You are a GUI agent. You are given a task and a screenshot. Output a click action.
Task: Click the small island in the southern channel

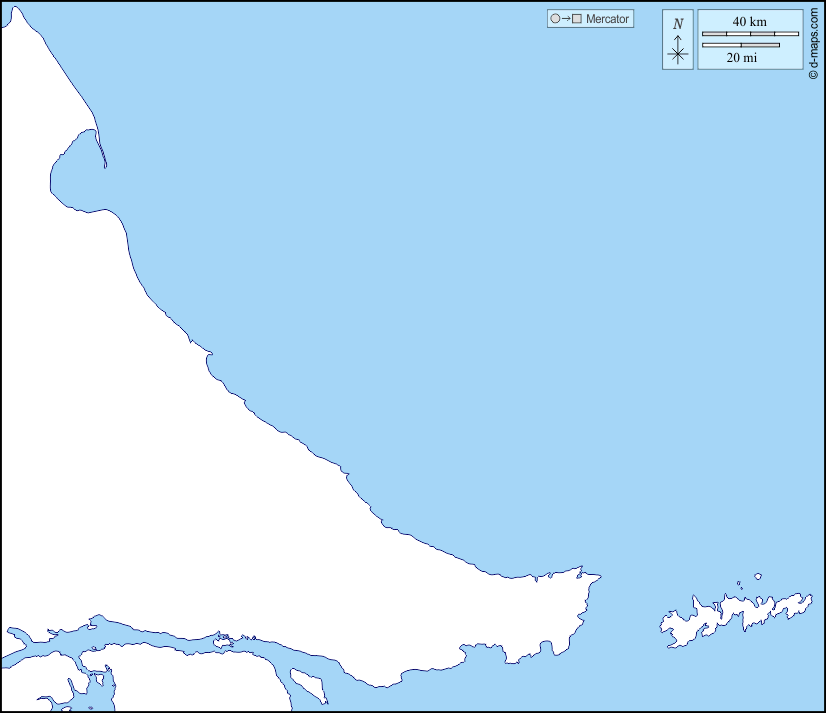(x=222, y=642)
